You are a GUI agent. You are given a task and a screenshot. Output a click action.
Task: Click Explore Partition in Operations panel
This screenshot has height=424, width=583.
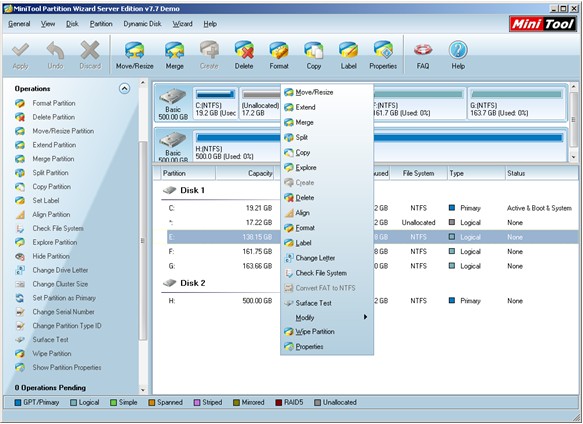tap(46, 242)
